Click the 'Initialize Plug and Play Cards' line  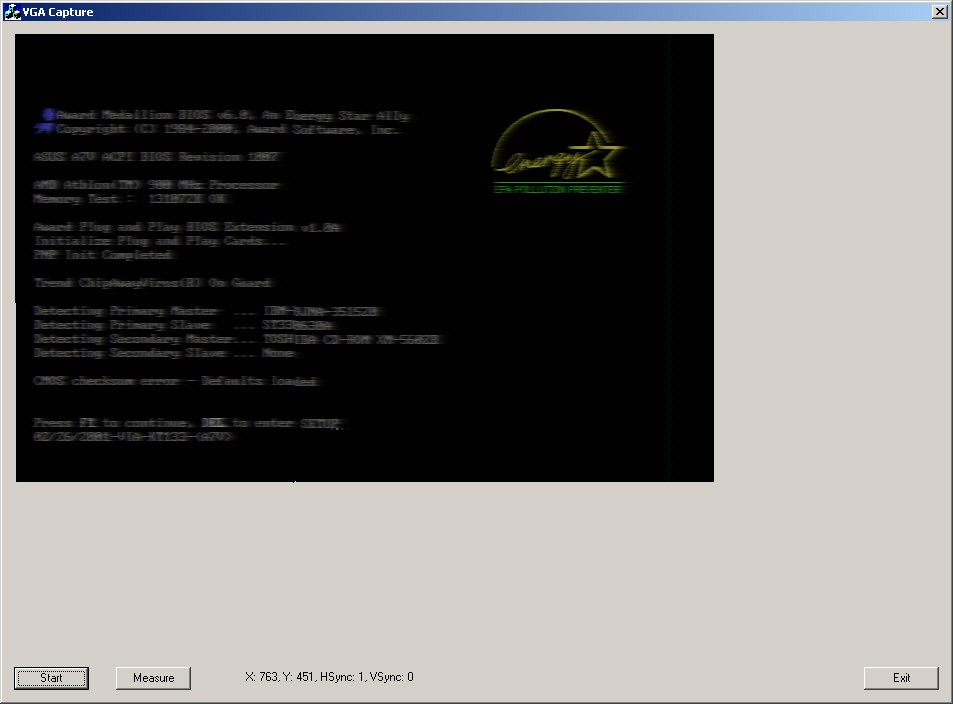161,241
